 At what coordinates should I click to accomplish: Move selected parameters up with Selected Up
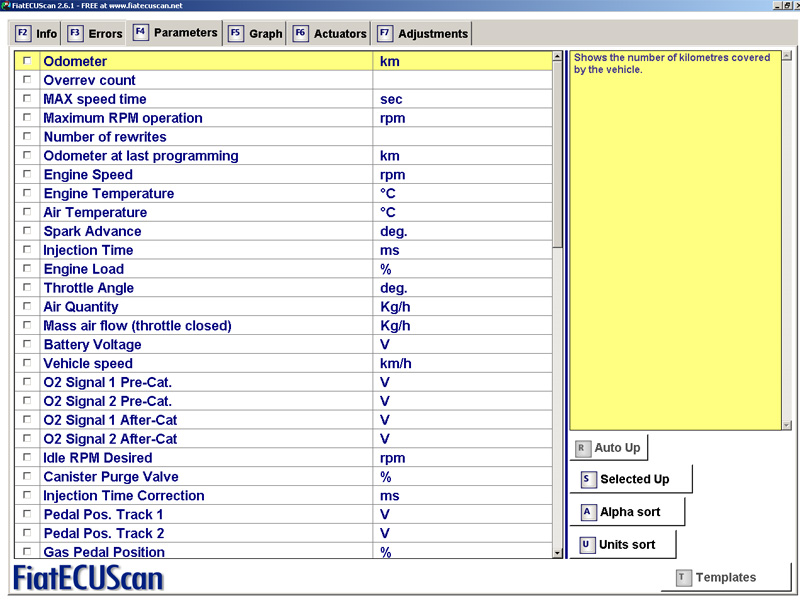point(631,479)
